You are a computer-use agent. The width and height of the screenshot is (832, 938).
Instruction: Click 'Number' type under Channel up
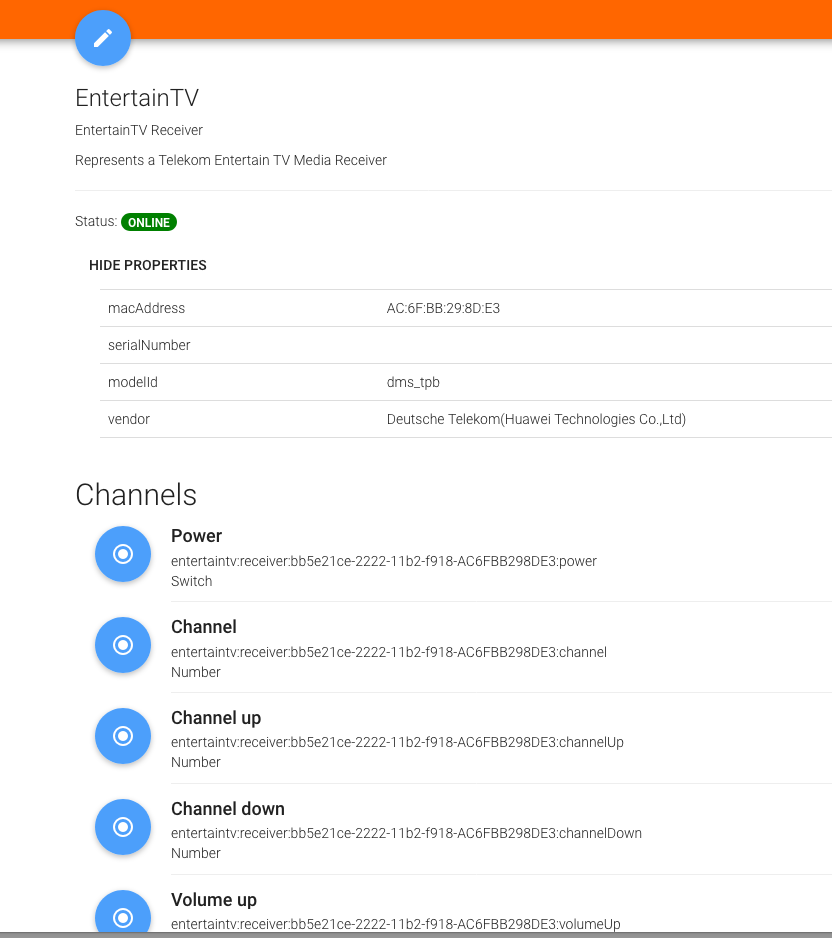196,762
